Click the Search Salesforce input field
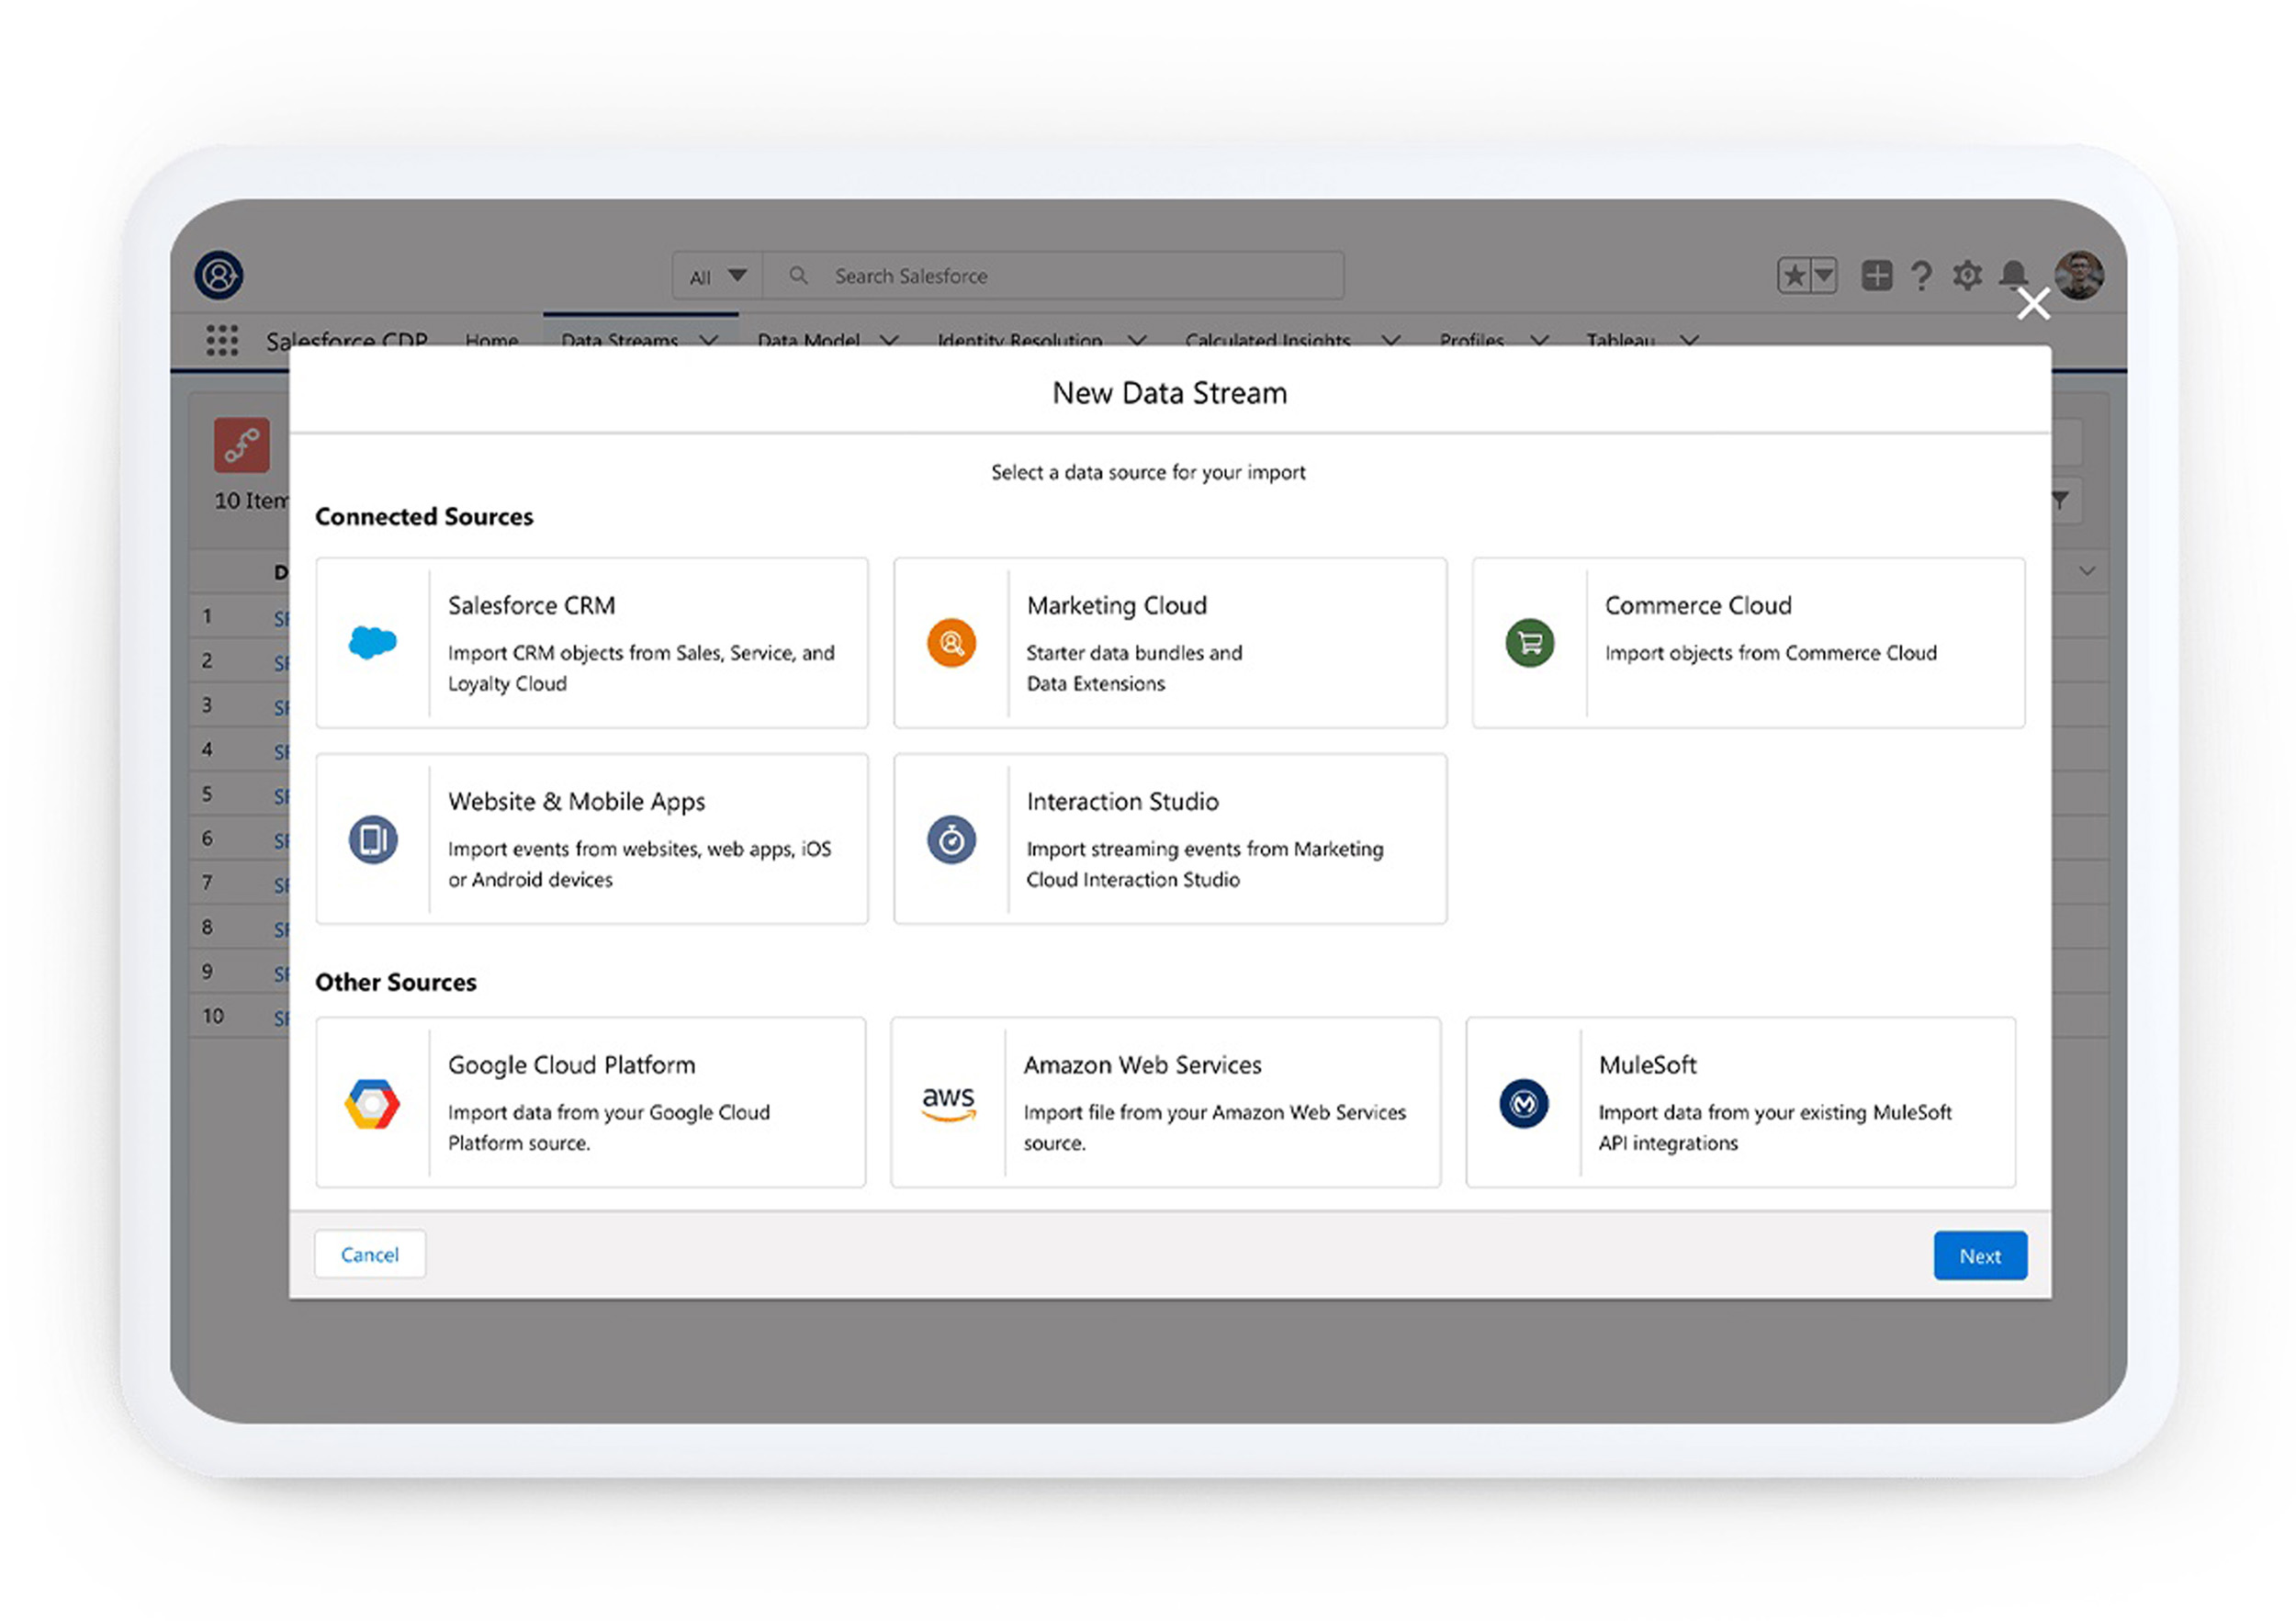This screenshot has height=1621, width=2296. (1053, 276)
